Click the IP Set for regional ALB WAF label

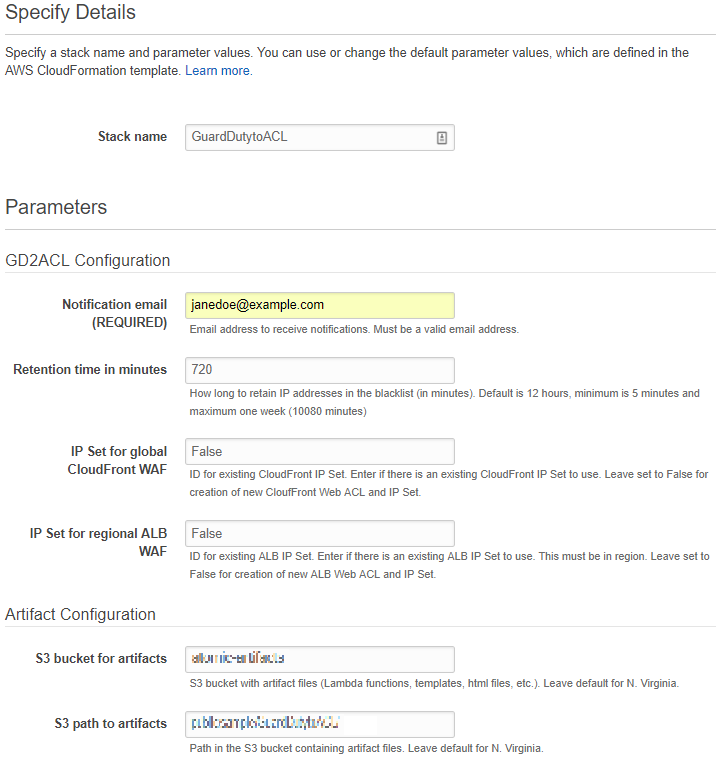(98, 543)
